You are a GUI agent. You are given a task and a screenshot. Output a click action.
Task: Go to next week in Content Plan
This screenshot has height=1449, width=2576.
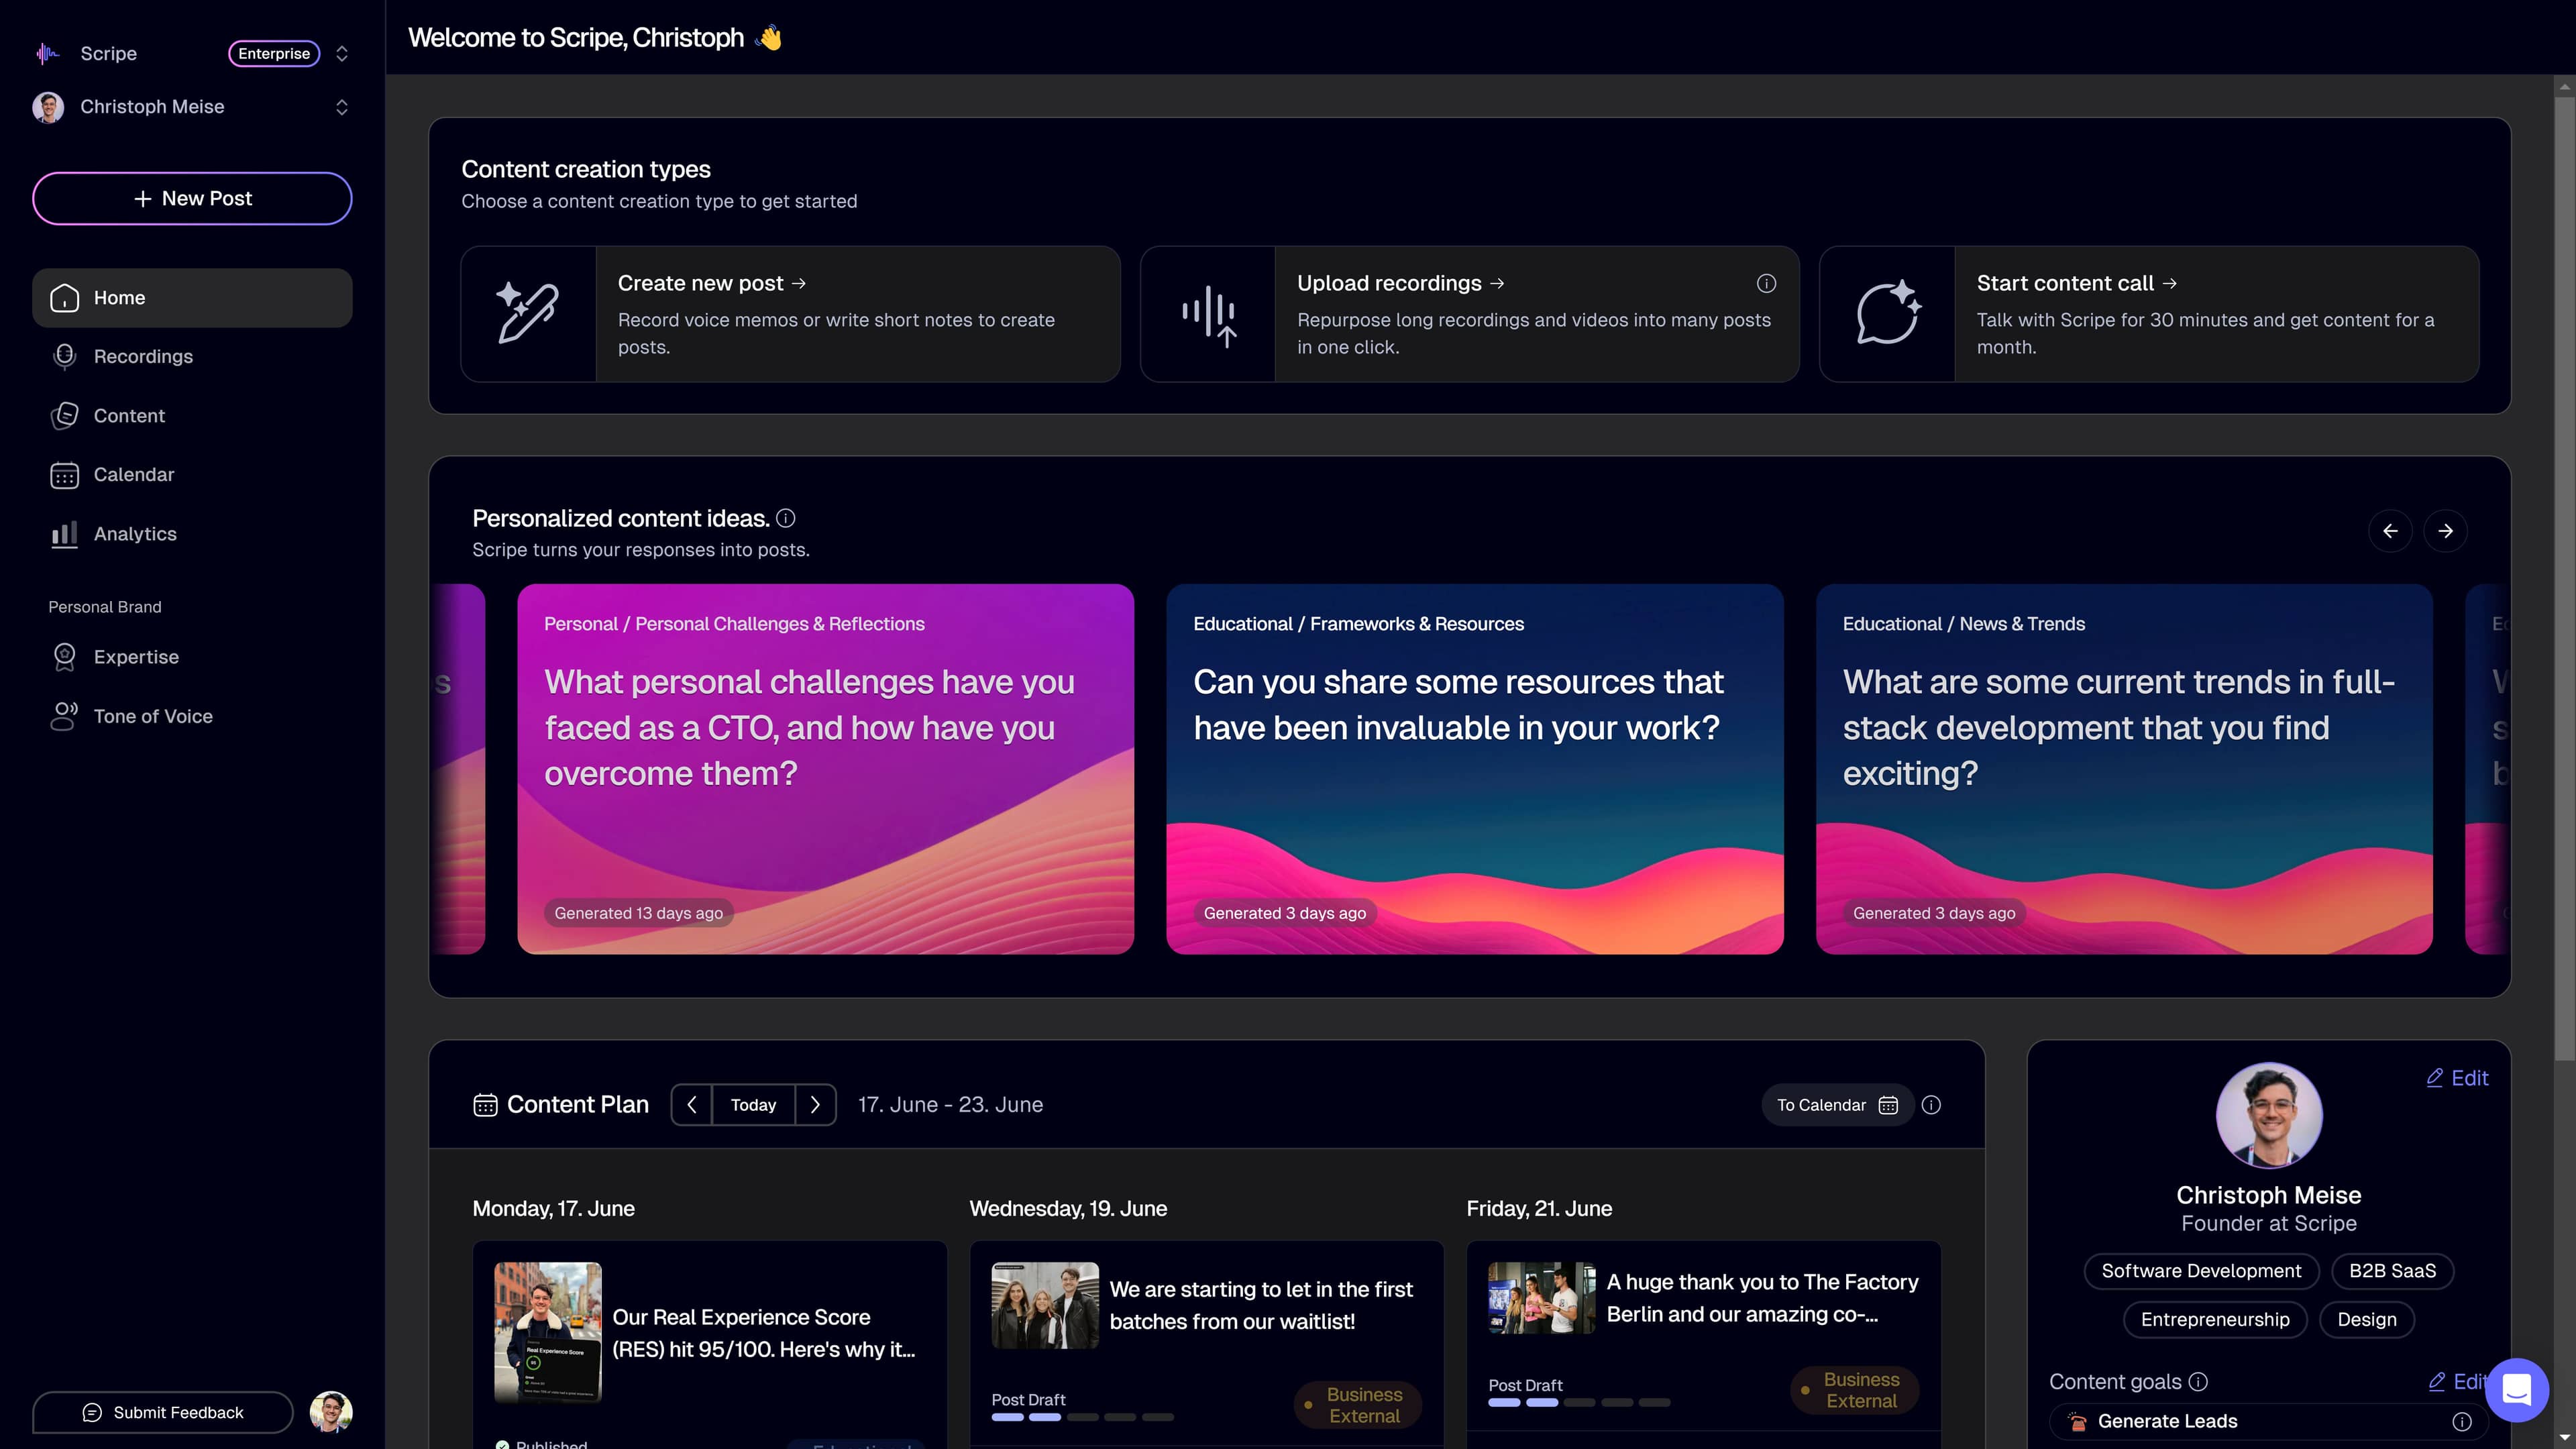(815, 1105)
